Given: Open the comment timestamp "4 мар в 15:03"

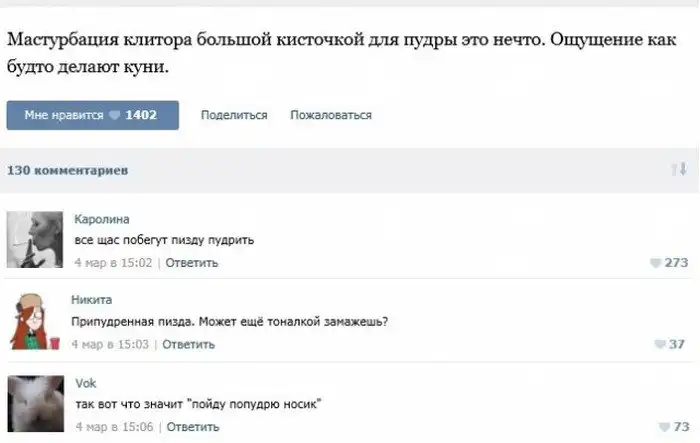Looking at the screenshot, I should (111, 345).
